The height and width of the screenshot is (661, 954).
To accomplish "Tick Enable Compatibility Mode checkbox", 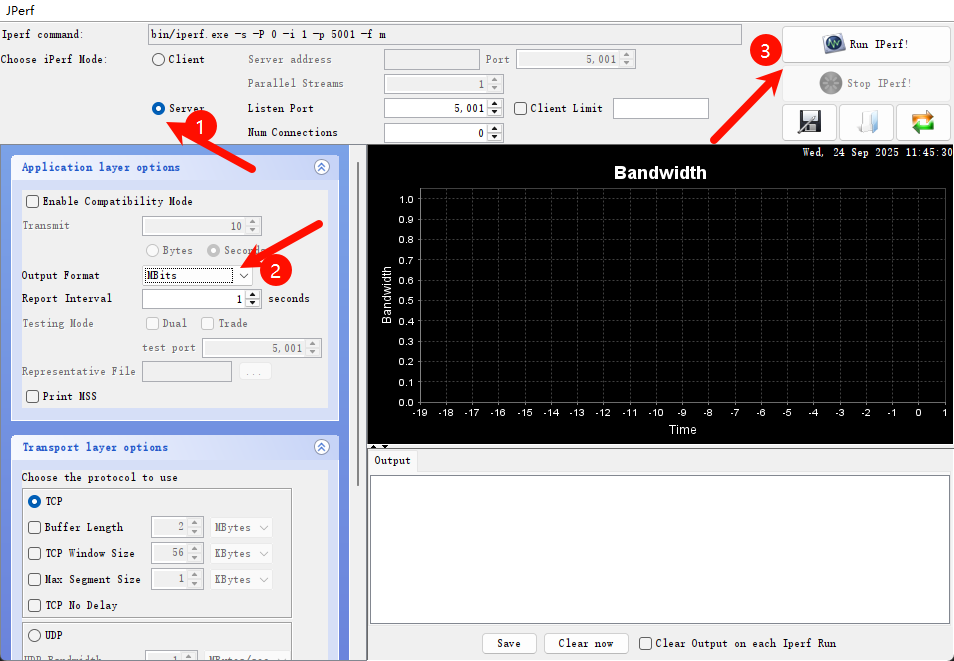I will coord(33,202).
